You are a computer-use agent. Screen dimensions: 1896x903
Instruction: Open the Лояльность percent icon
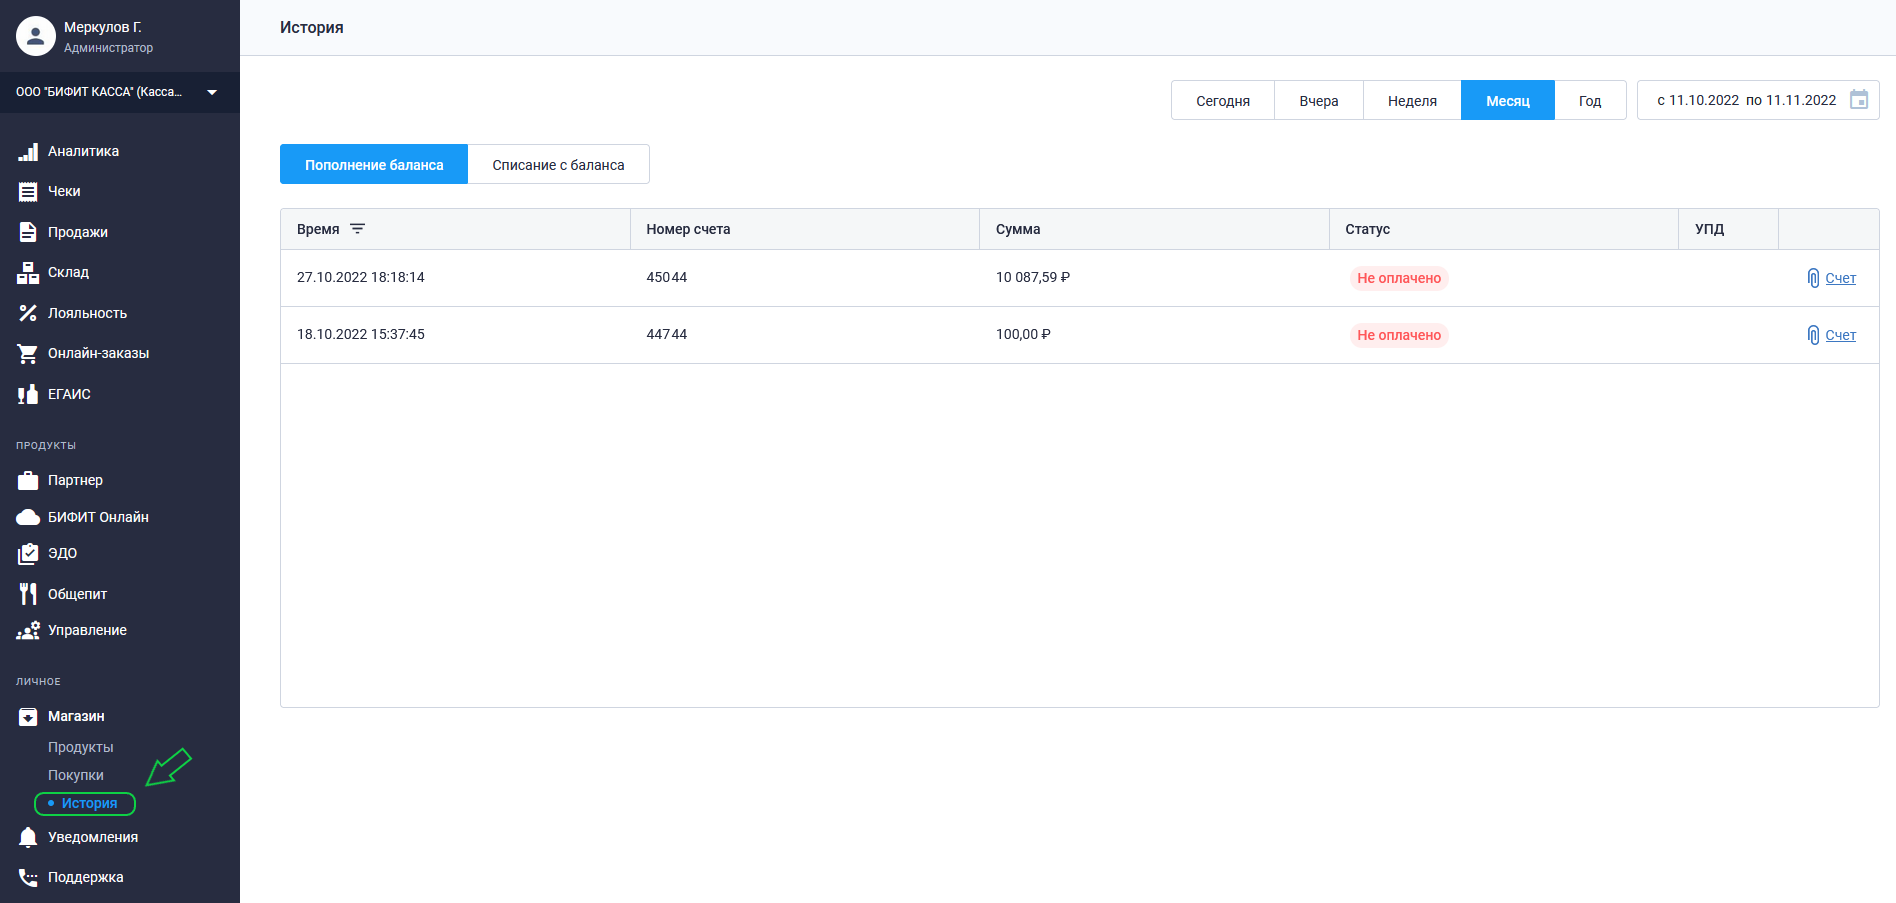tap(28, 313)
